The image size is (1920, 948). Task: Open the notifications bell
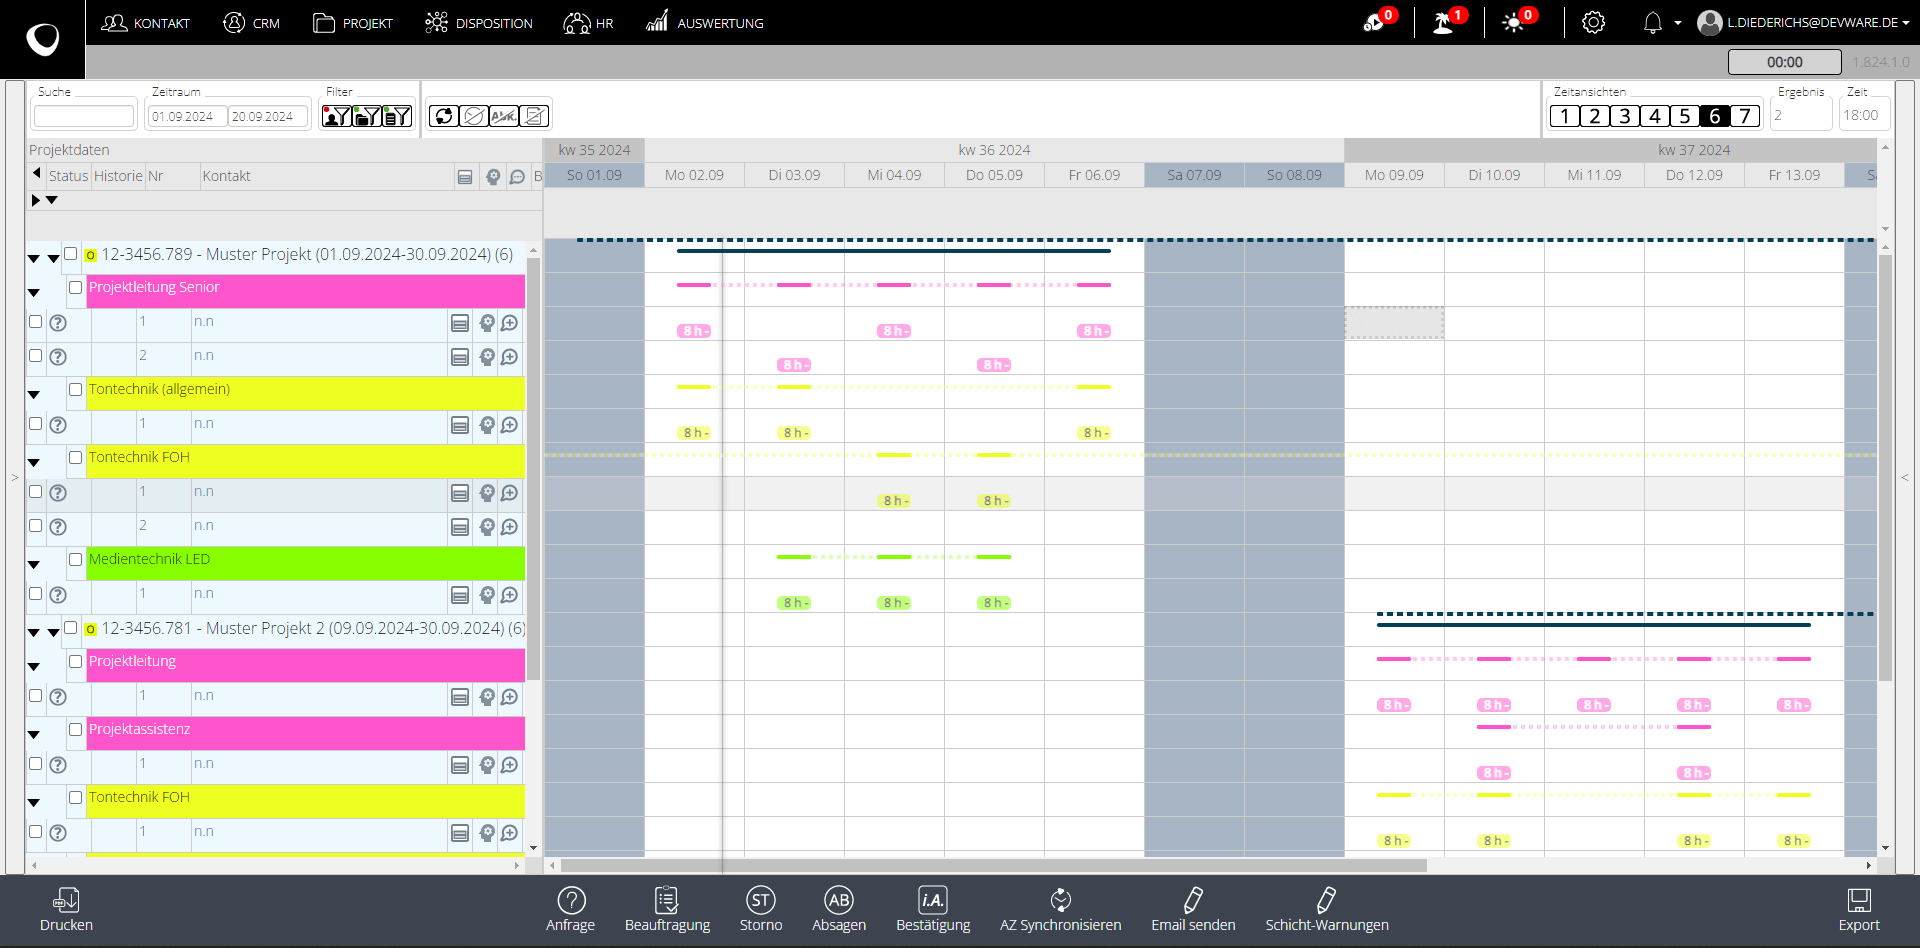pyautogui.click(x=1653, y=22)
